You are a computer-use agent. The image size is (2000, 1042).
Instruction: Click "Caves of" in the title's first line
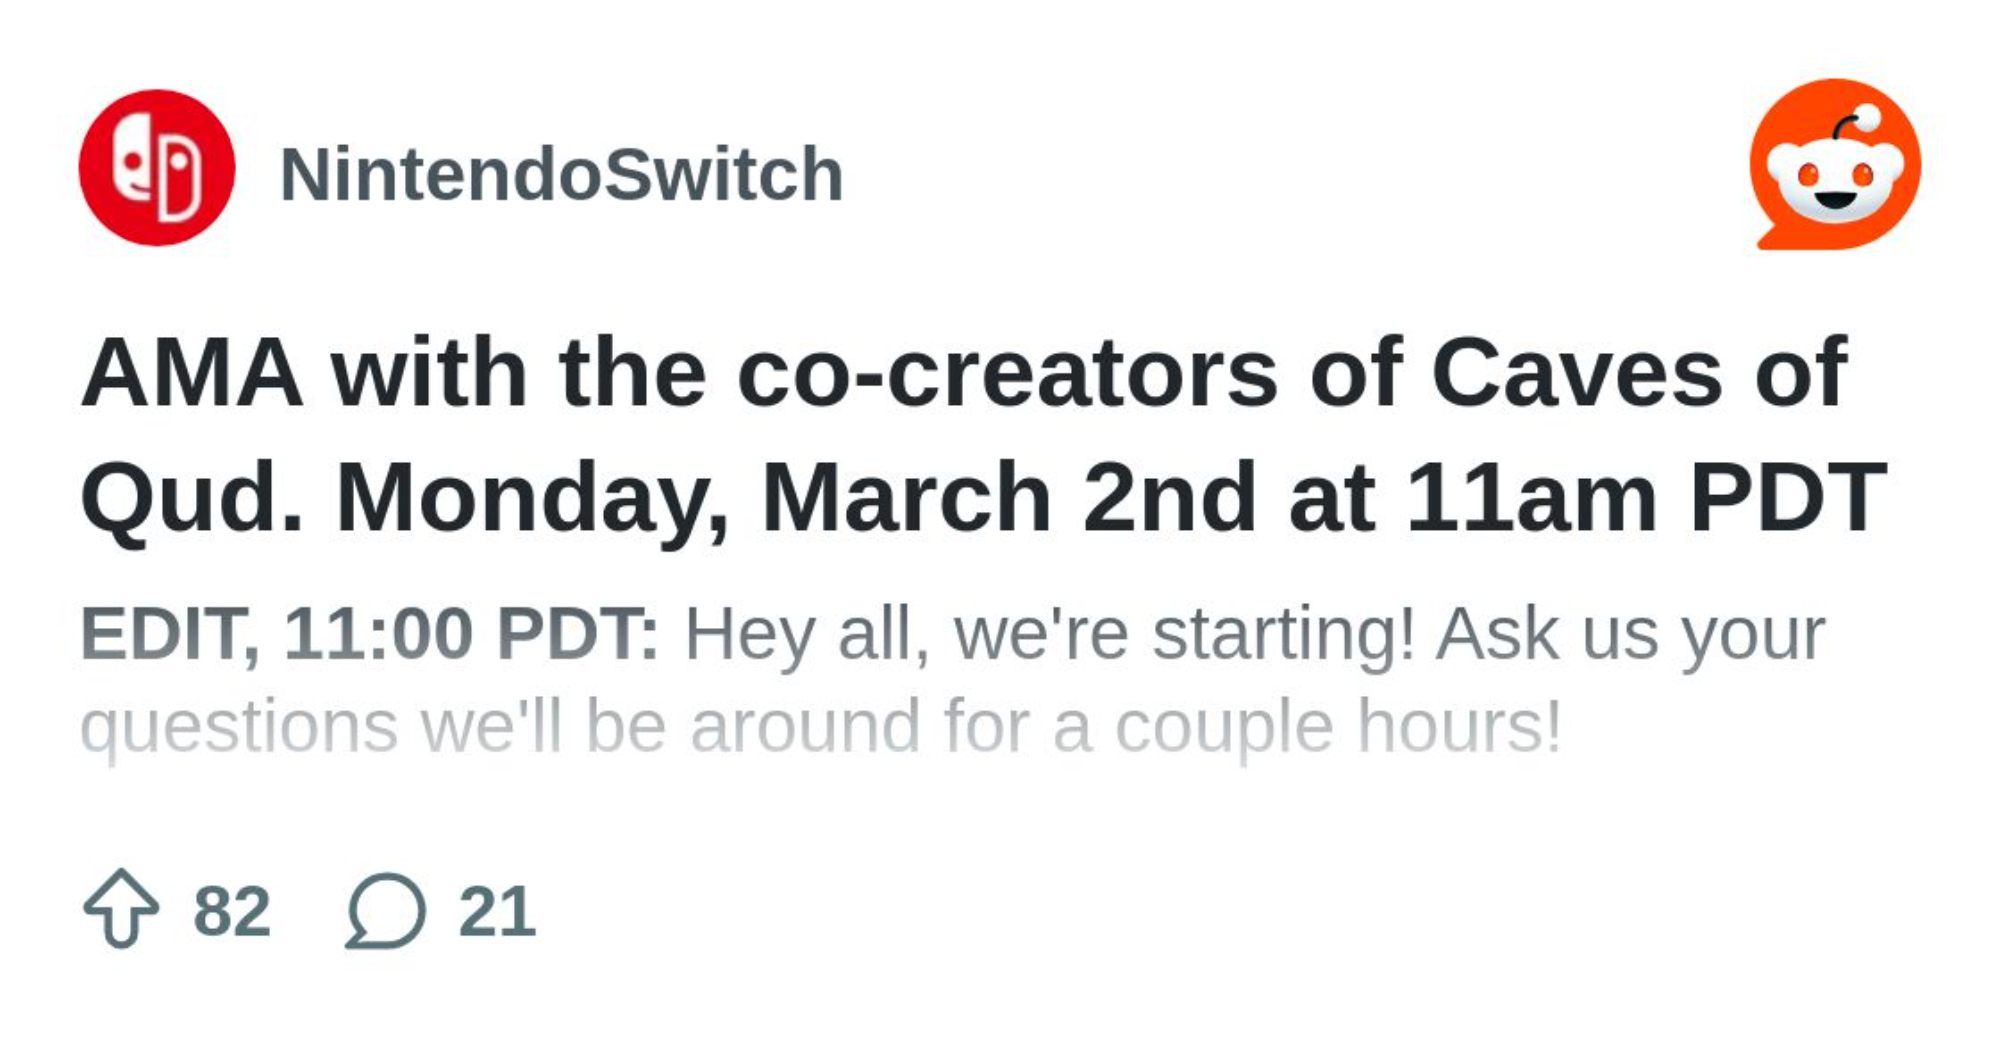click(x=1638, y=374)
